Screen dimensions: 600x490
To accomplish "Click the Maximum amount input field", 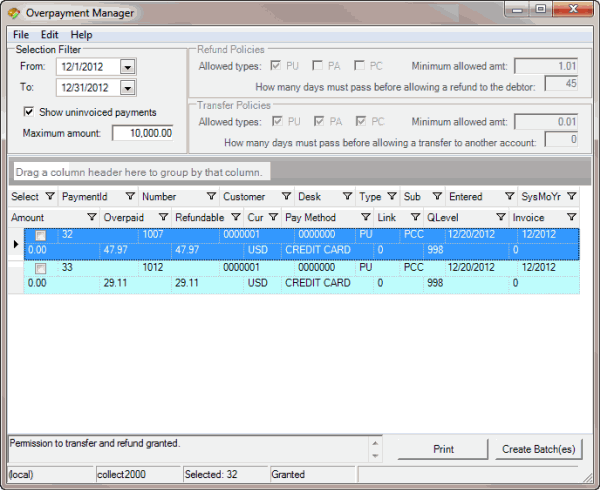I will [143, 133].
